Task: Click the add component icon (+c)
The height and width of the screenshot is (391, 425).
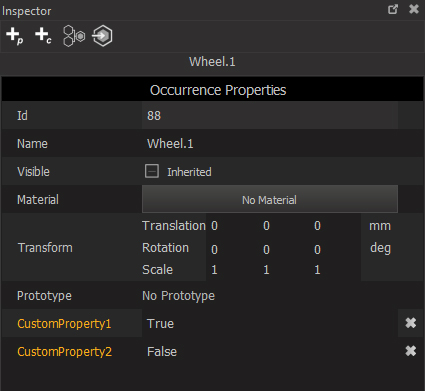Action: 43,36
